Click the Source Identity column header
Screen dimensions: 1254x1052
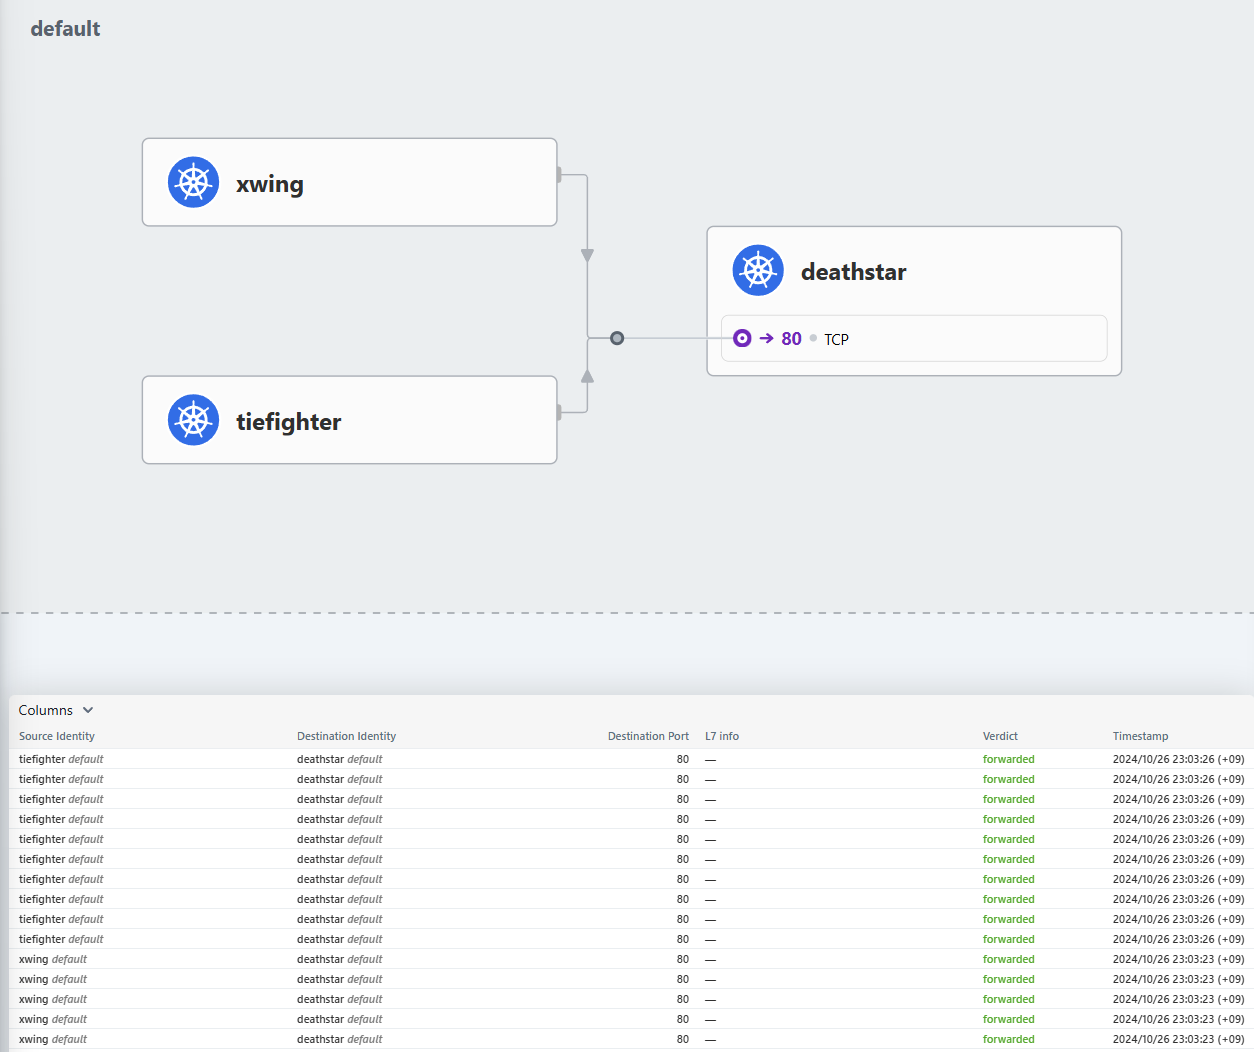tap(57, 736)
